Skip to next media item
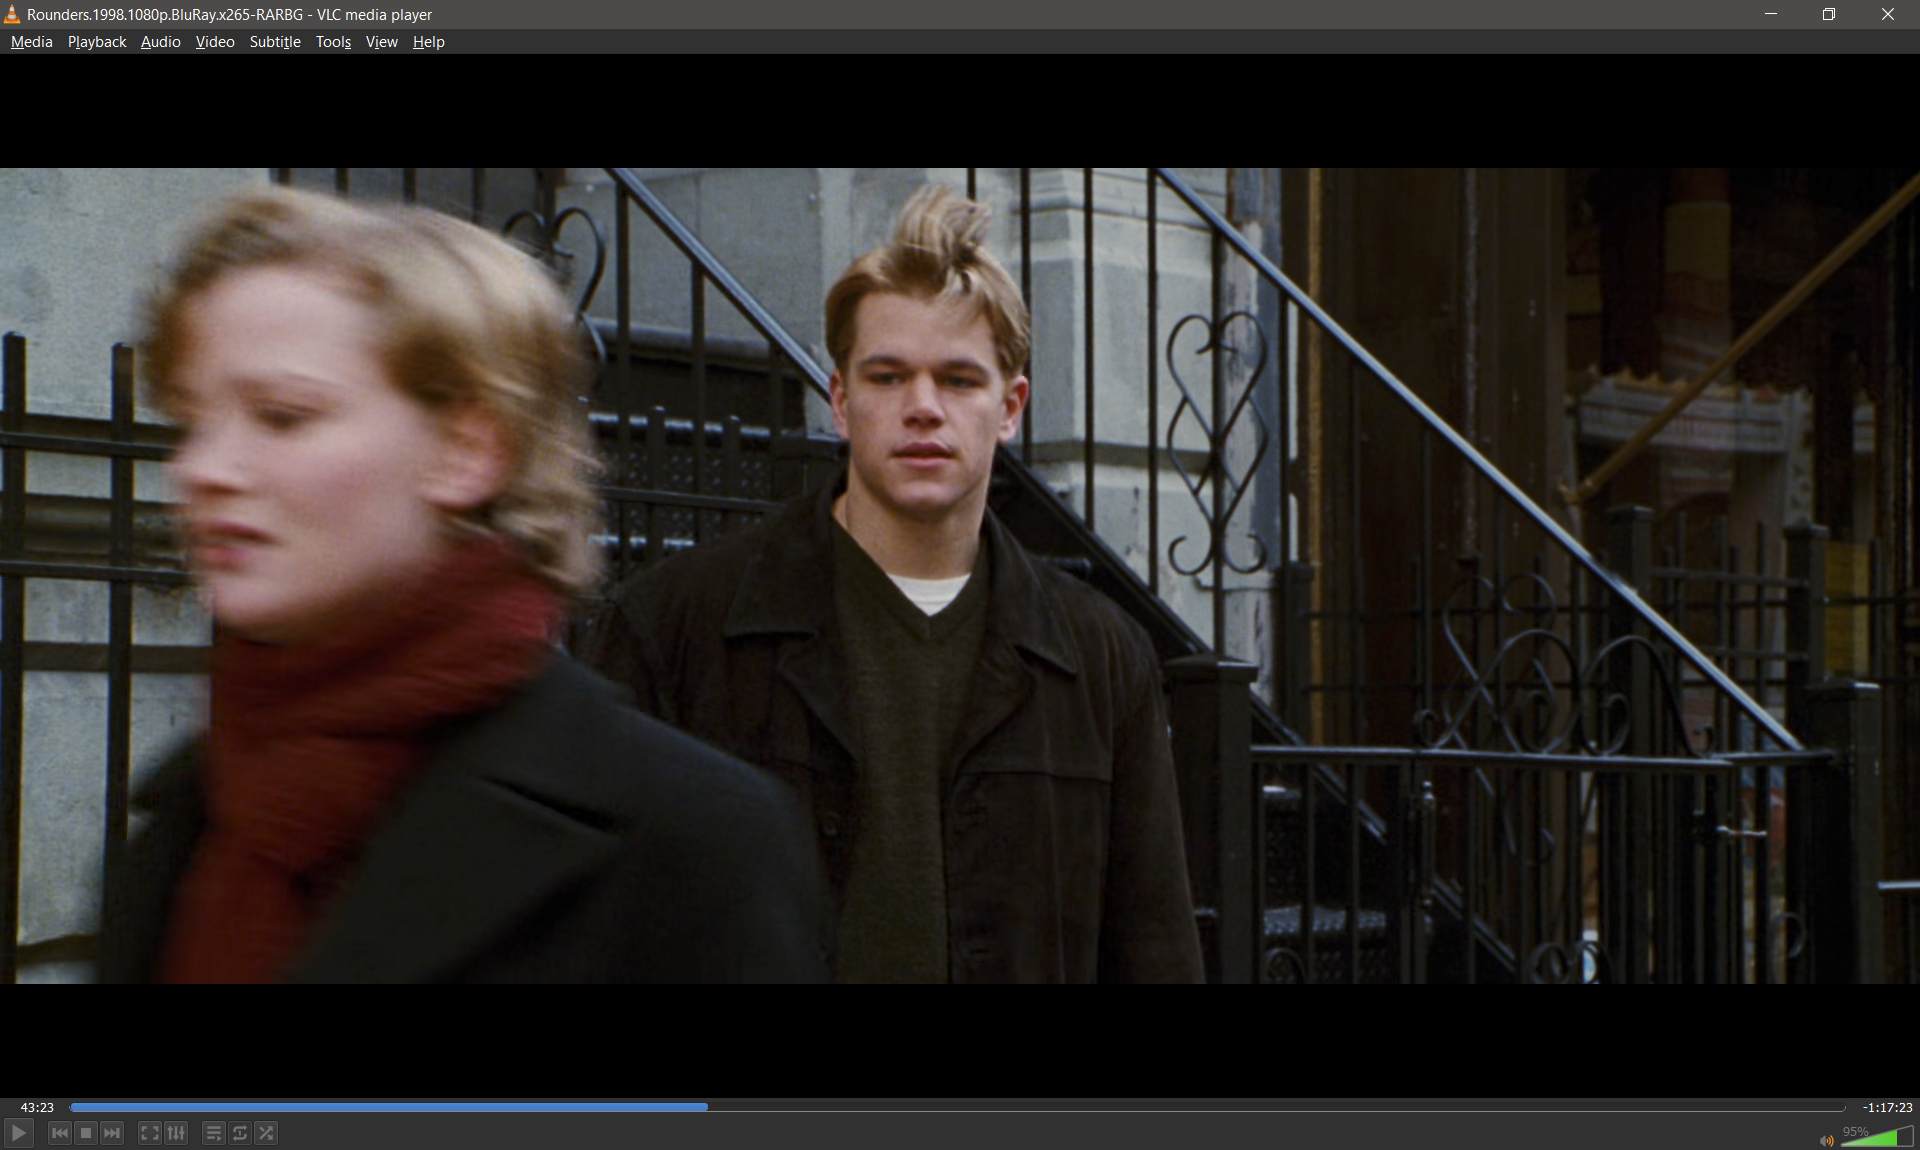This screenshot has width=1920, height=1150. pyautogui.click(x=112, y=1133)
